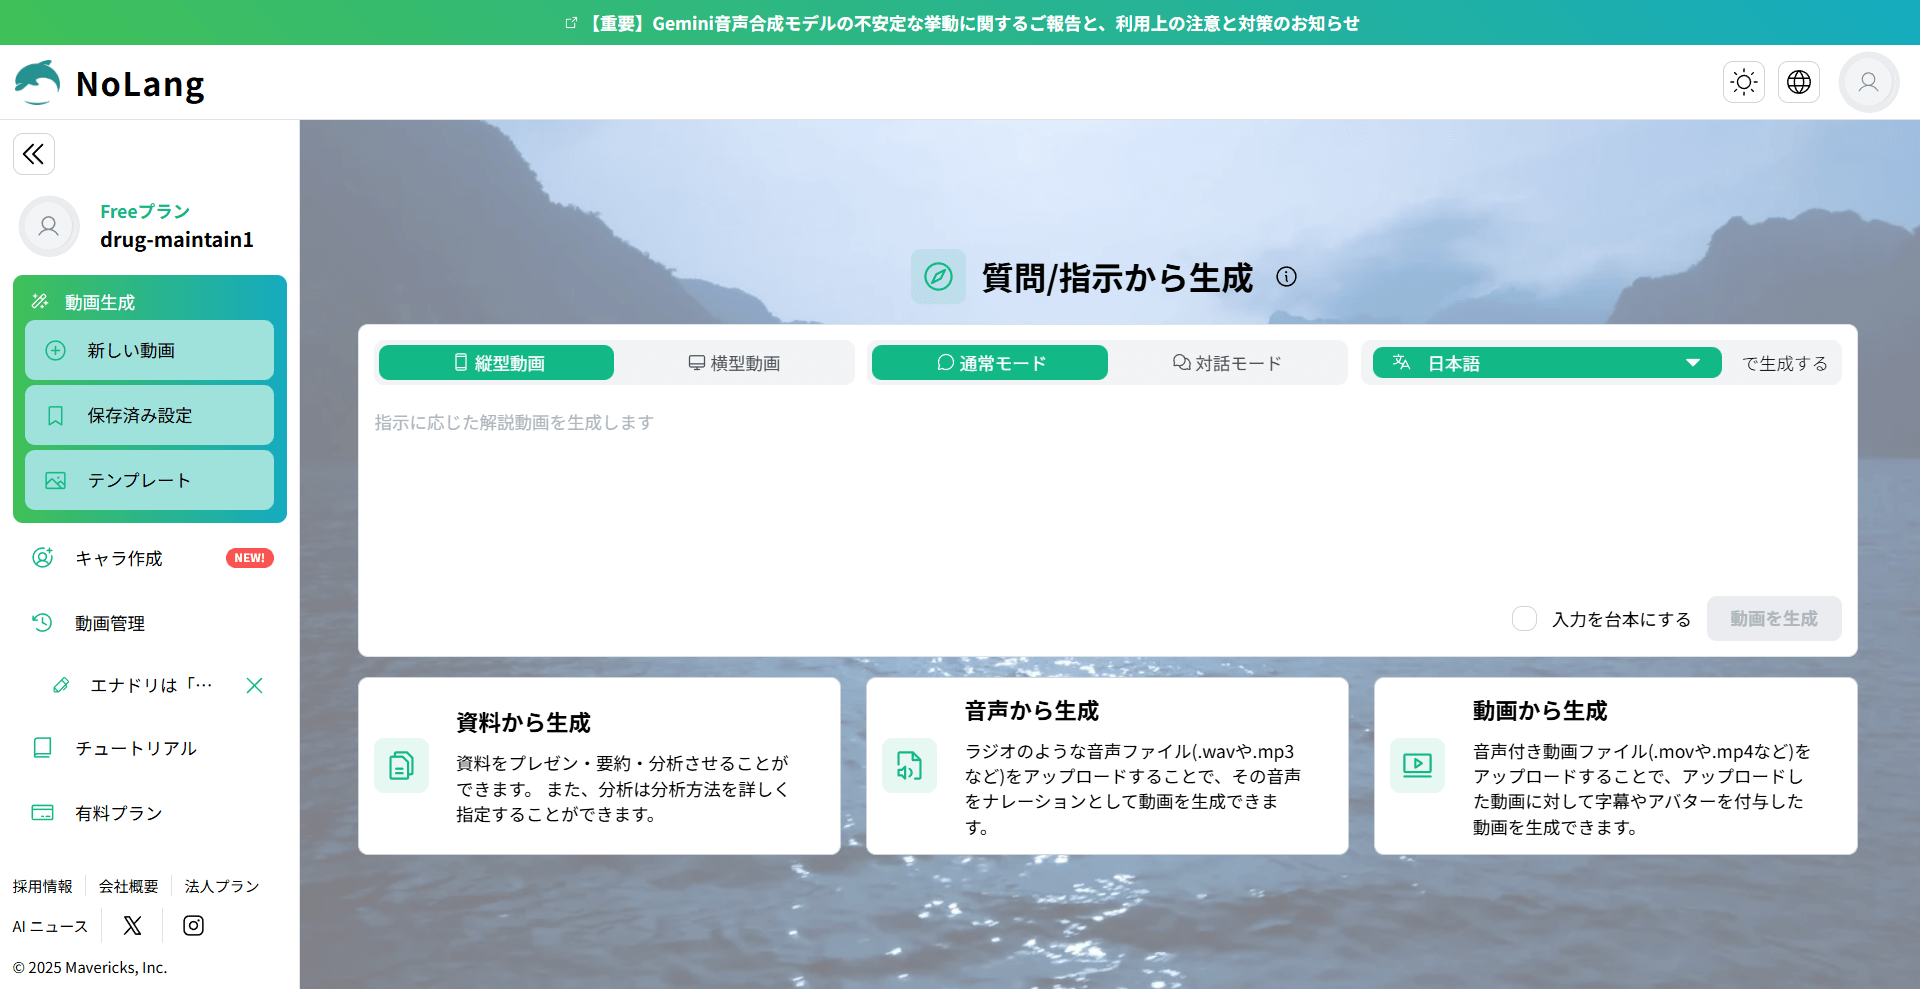Switch to 横型動画 horizontal video
The image size is (1920, 989).
(734, 363)
